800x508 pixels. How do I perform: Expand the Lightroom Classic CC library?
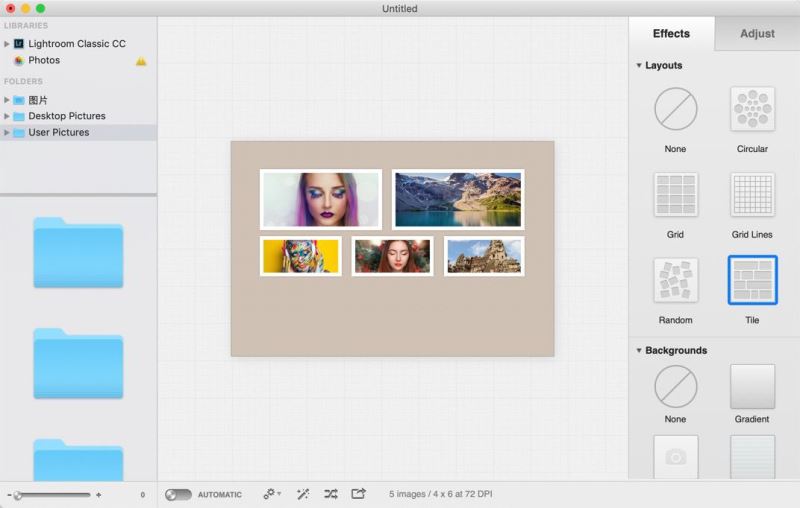coord(7,44)
